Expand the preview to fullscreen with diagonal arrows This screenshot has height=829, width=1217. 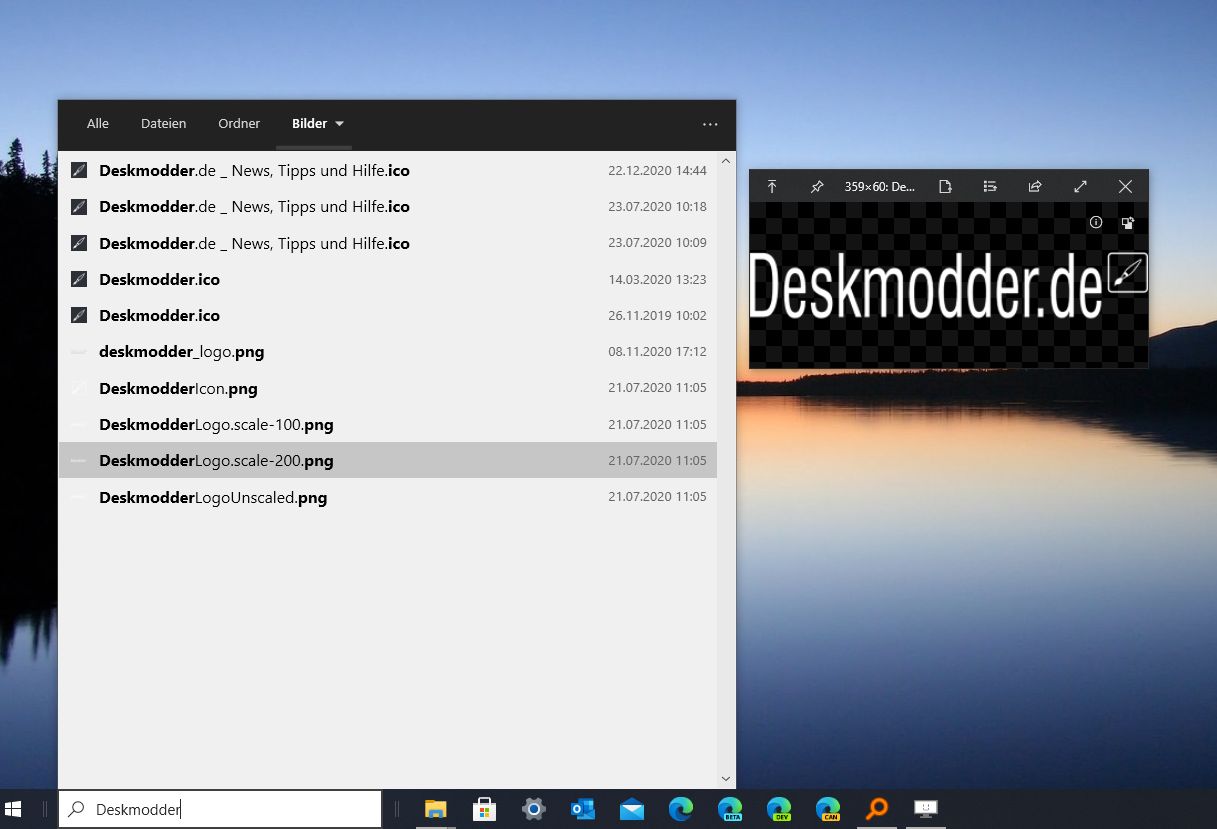pos(1080,187)
